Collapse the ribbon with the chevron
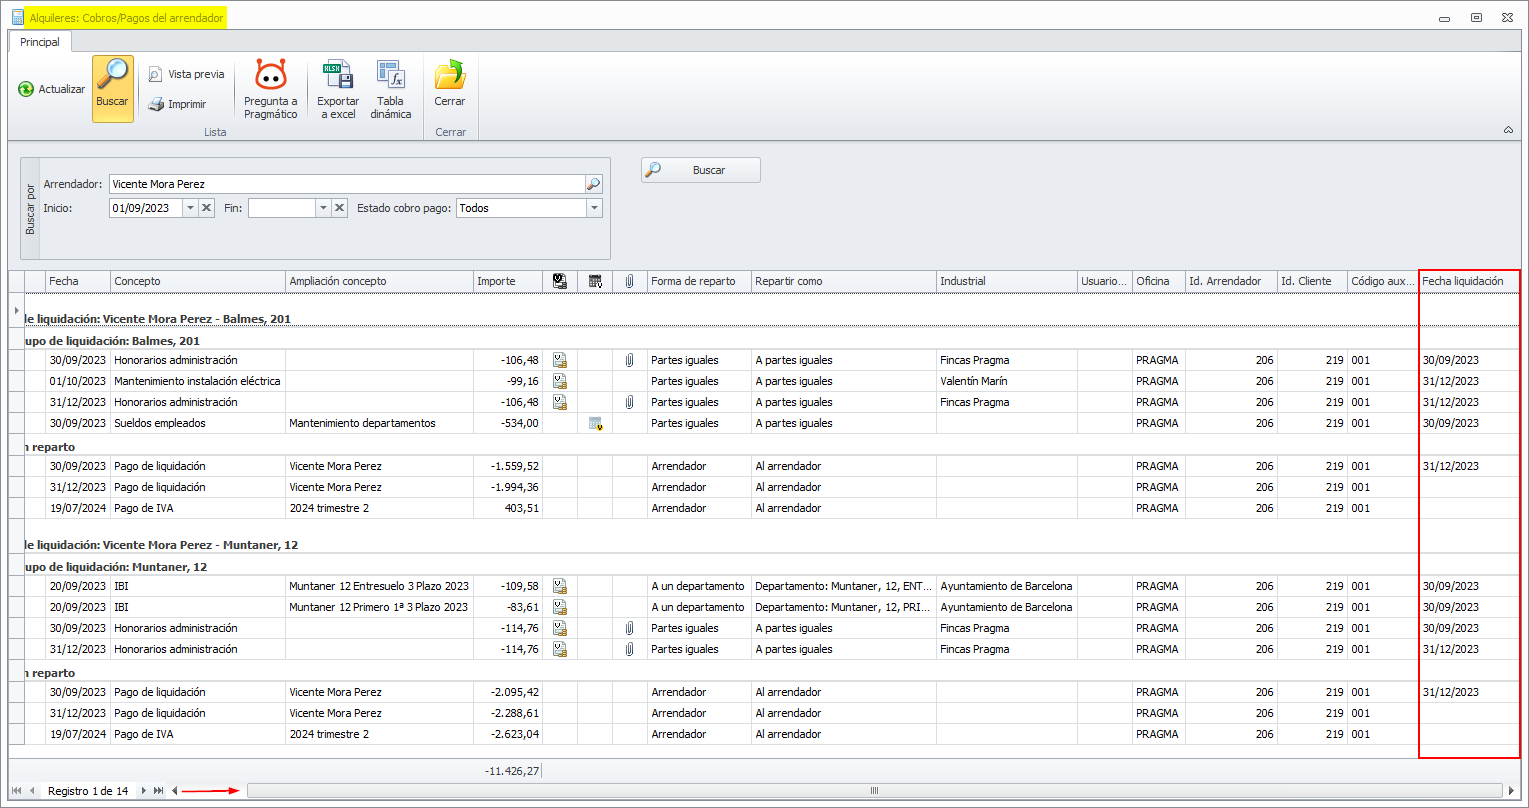Image resolution: width=1529 pixels, height=808 pixels. [x=1508, y=130]
